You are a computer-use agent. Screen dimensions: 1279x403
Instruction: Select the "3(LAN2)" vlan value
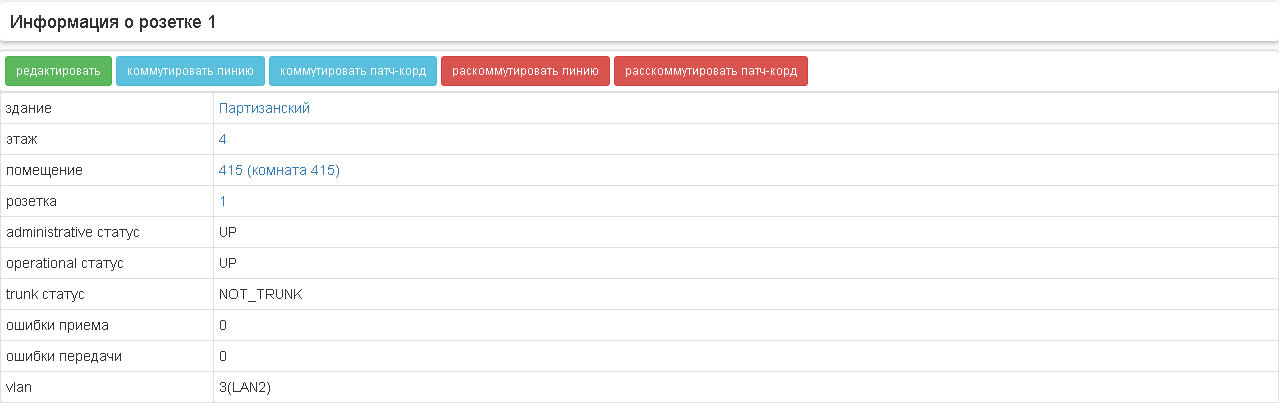click(245, 387)
